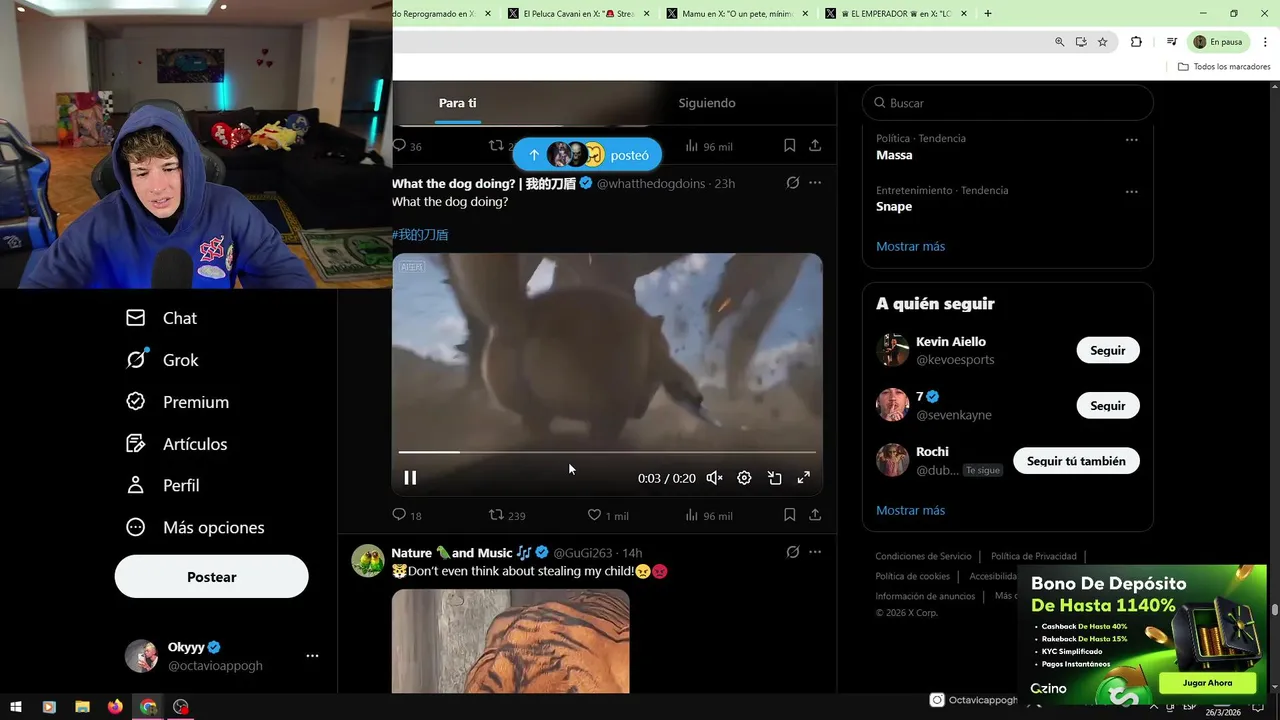
Task: Focus the Buscar search field
Action: (1008, 103)
